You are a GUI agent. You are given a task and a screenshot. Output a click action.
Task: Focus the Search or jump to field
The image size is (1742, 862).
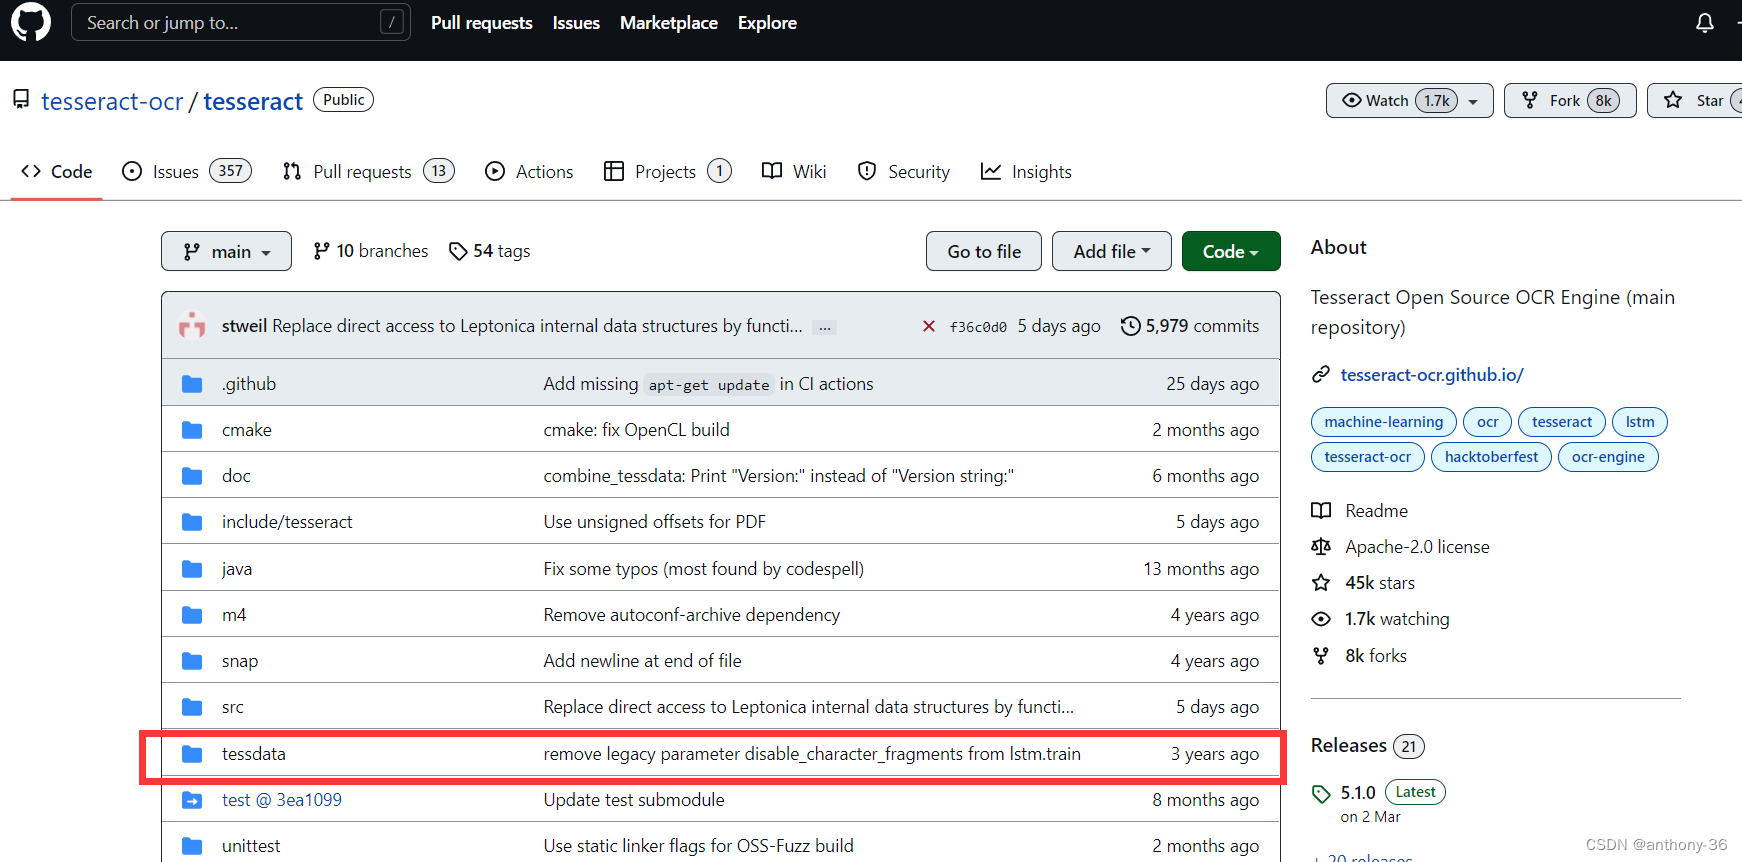(x=241, y=22)
